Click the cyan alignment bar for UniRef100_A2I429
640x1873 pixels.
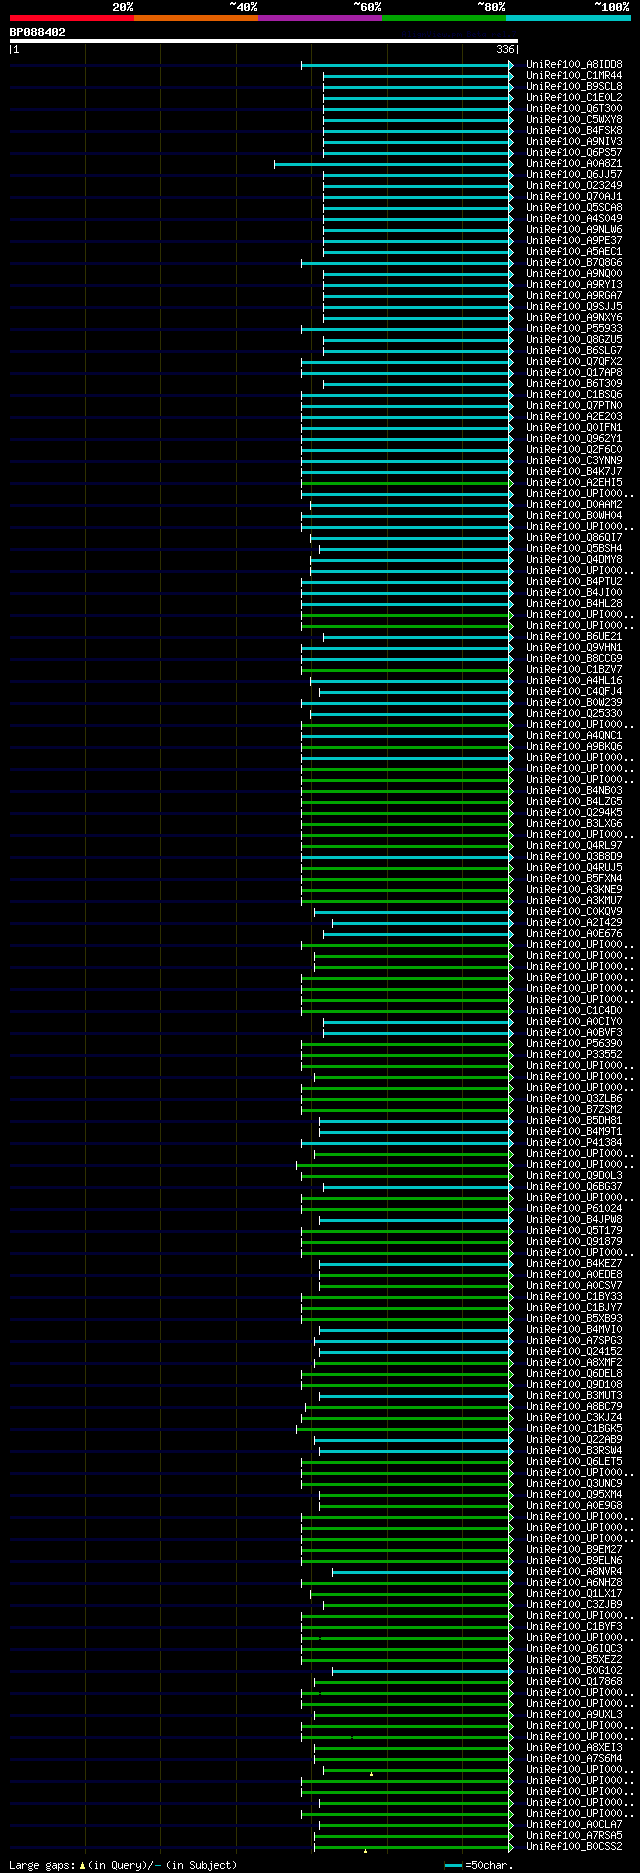[x=421, y=923]
